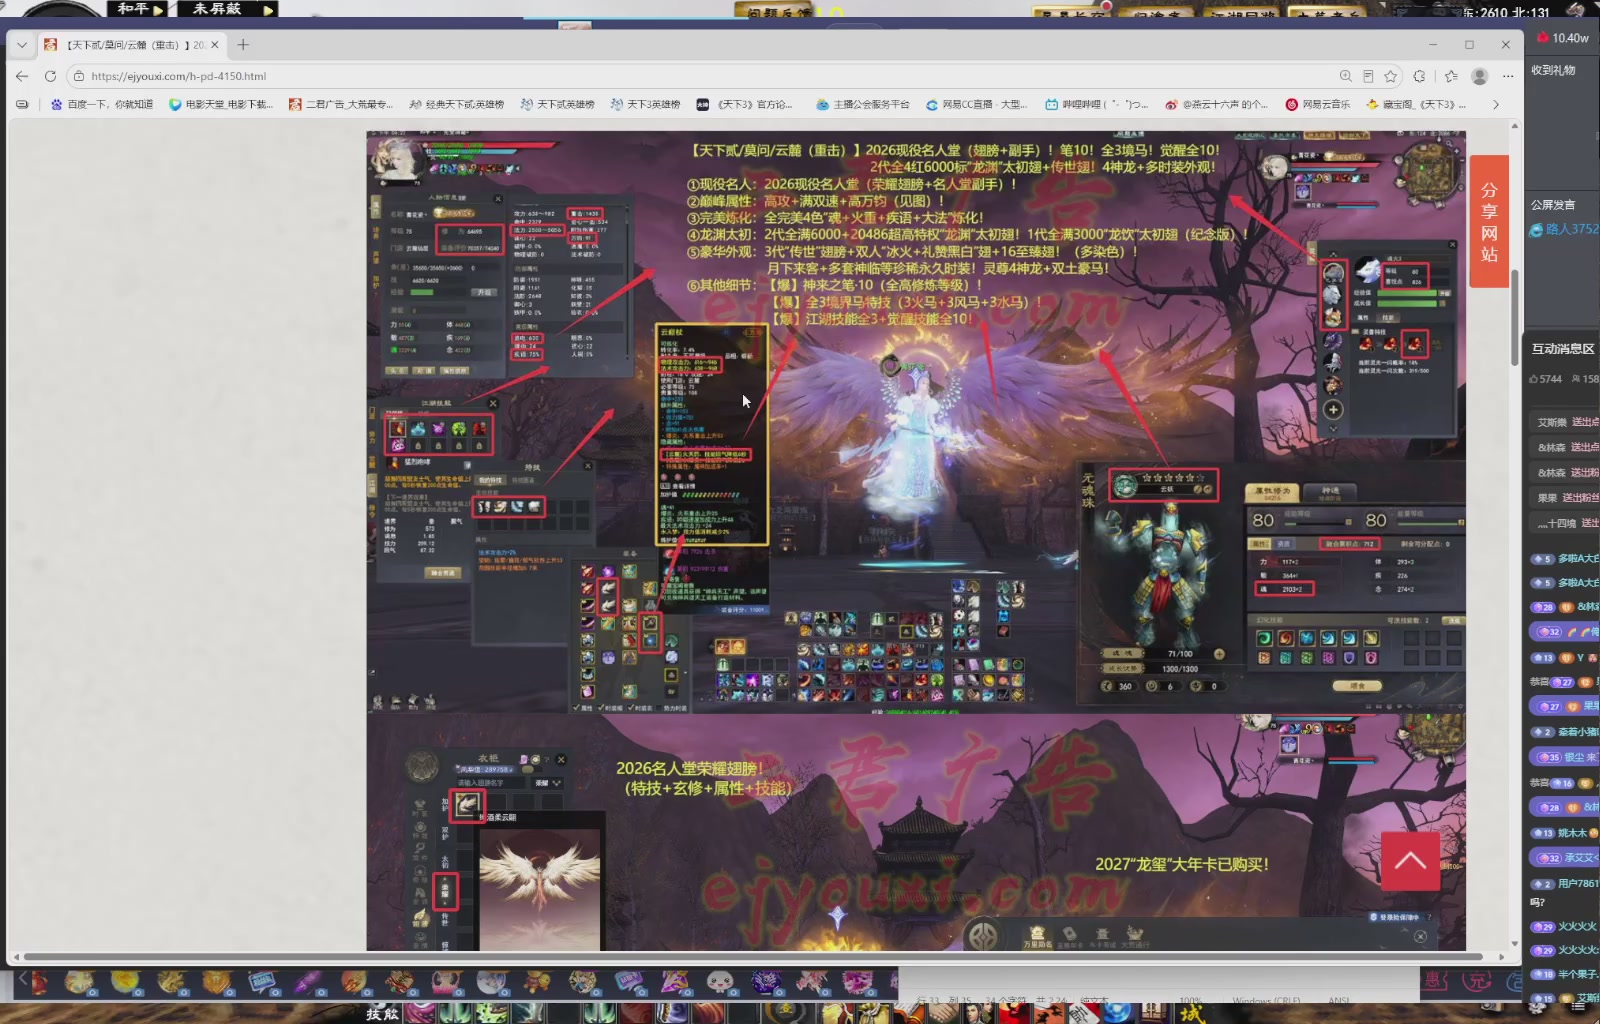Close the 天下贰/莫问/云麓 tab
This screenshot has width=1600, height=1024.
coord(214,45)
